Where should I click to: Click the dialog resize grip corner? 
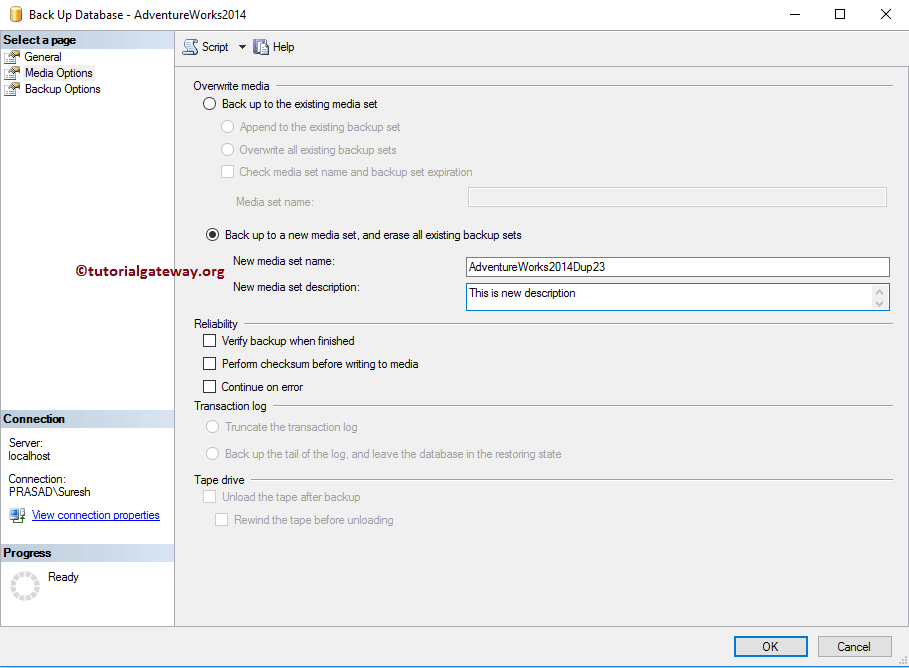coord(903,660)
